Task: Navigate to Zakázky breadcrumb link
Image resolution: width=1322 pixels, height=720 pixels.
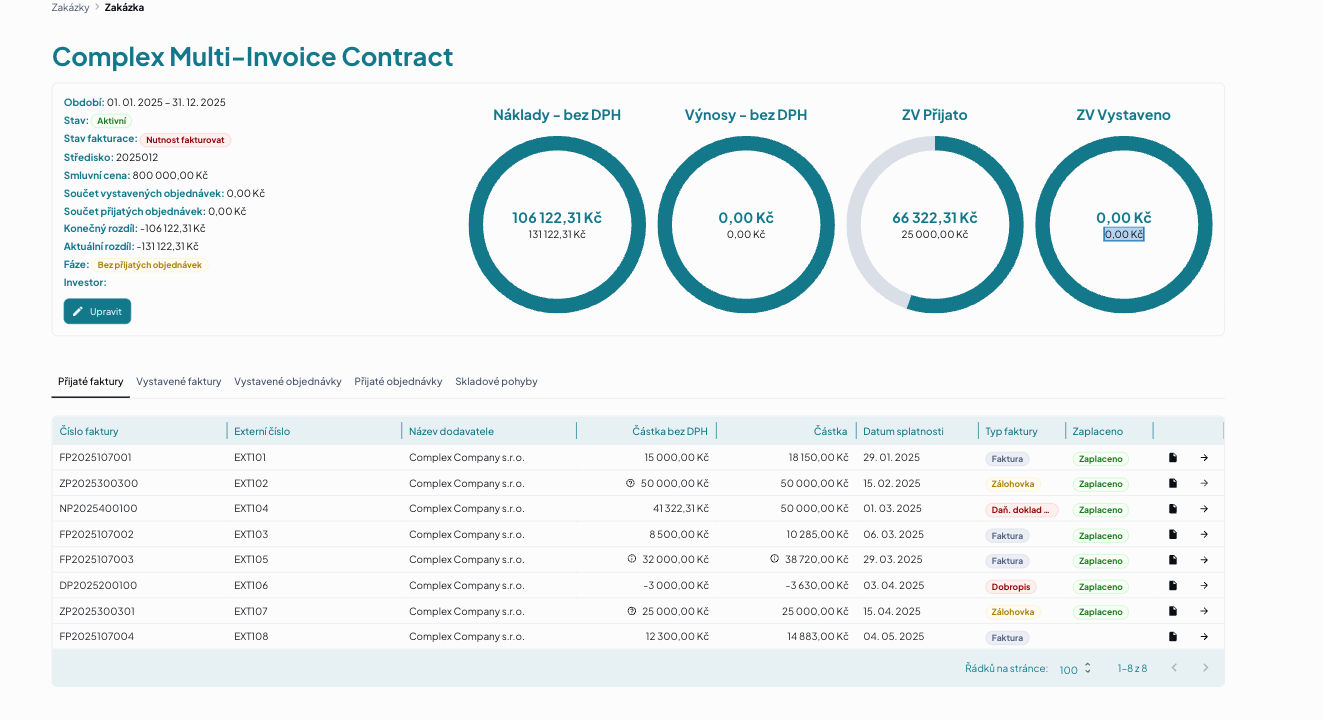Action: [70, 7]
